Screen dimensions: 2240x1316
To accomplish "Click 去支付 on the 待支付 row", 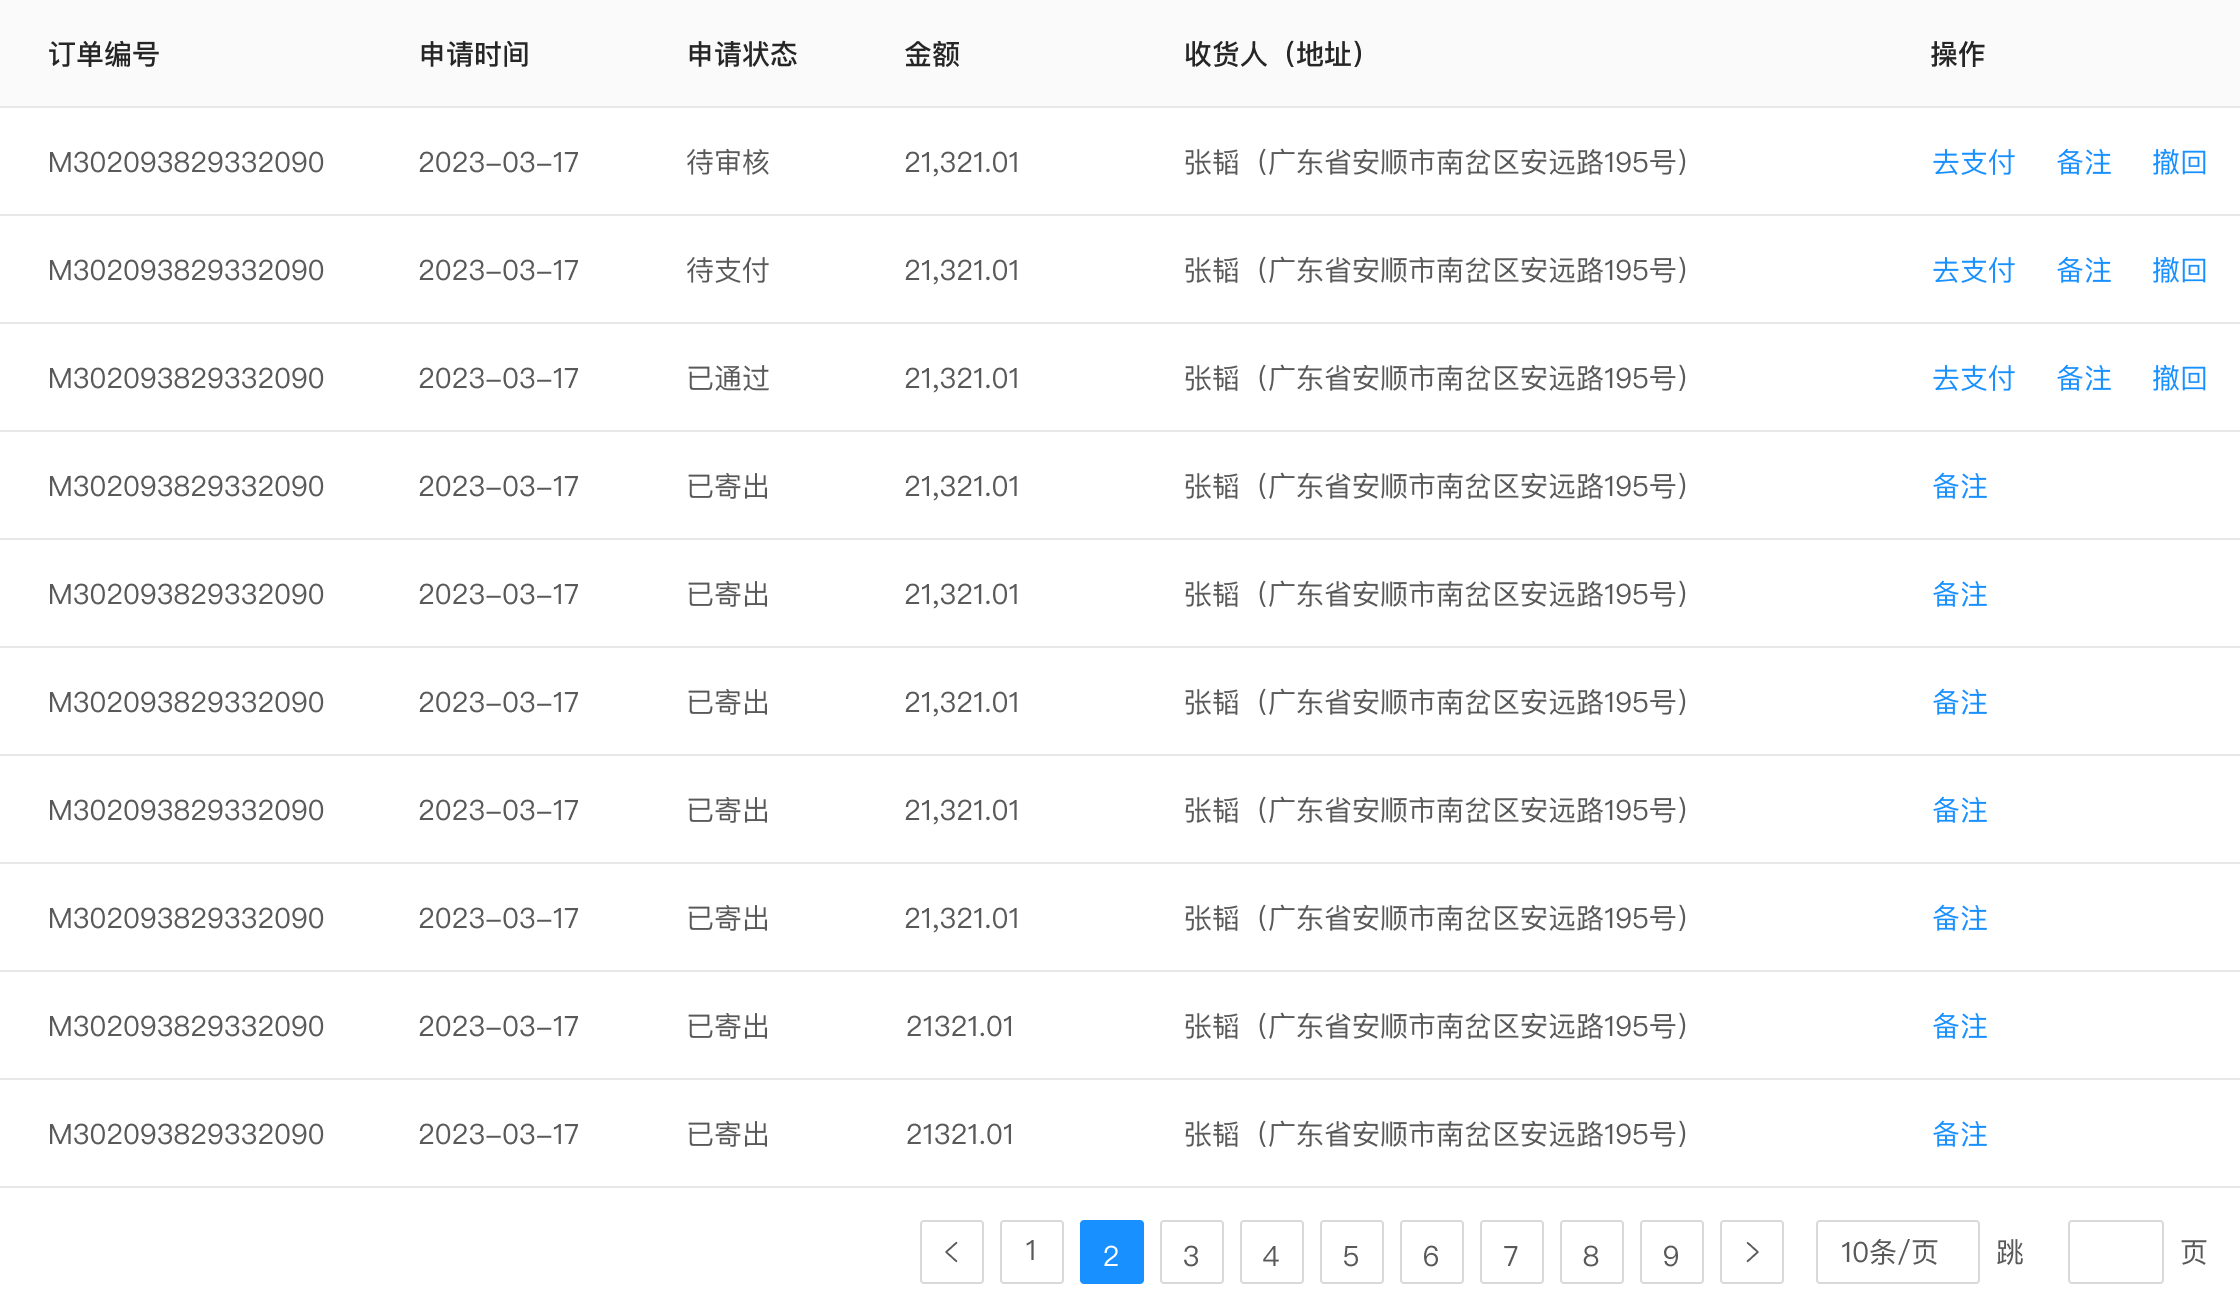I will pos(1972,269).
